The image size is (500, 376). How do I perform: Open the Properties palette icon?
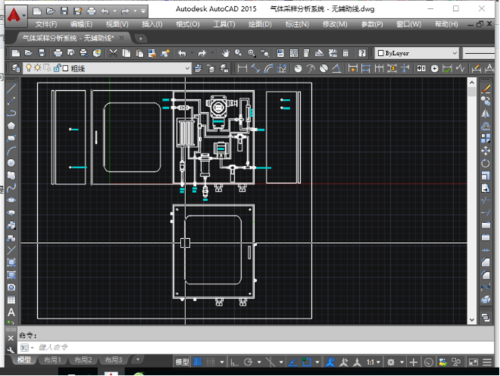pos(280,53)
